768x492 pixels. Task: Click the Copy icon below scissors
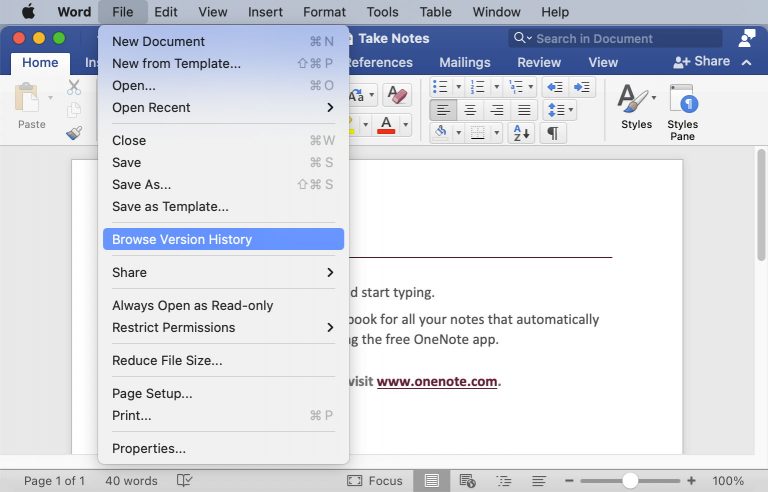(x=73, y=110)
